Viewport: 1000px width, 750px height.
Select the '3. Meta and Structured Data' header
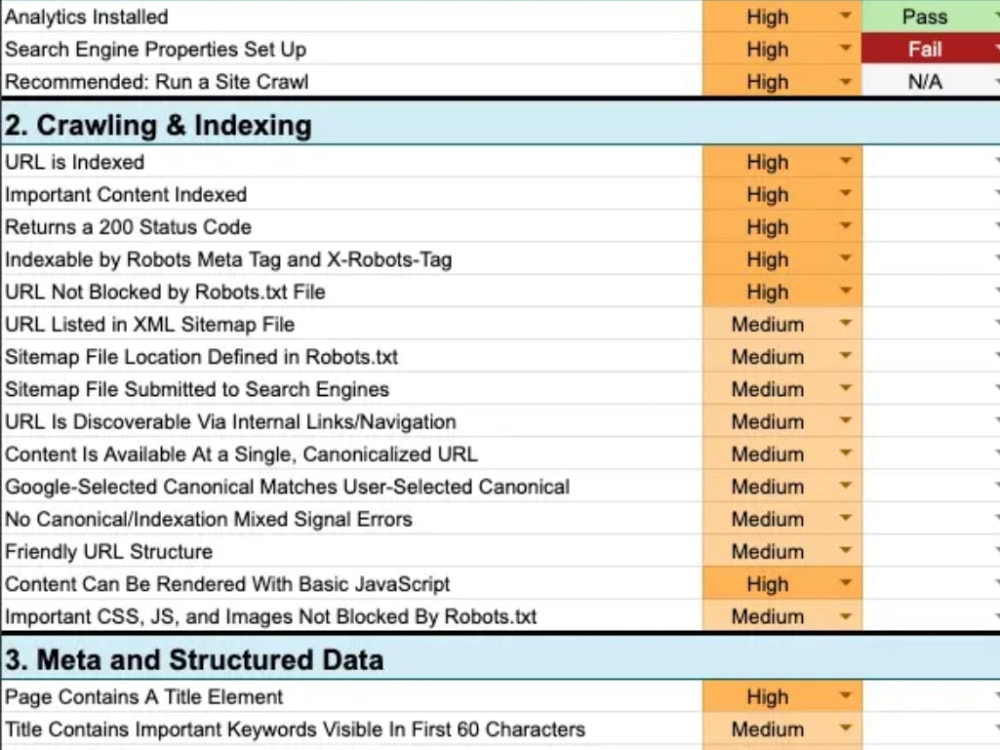click(500, 659)
